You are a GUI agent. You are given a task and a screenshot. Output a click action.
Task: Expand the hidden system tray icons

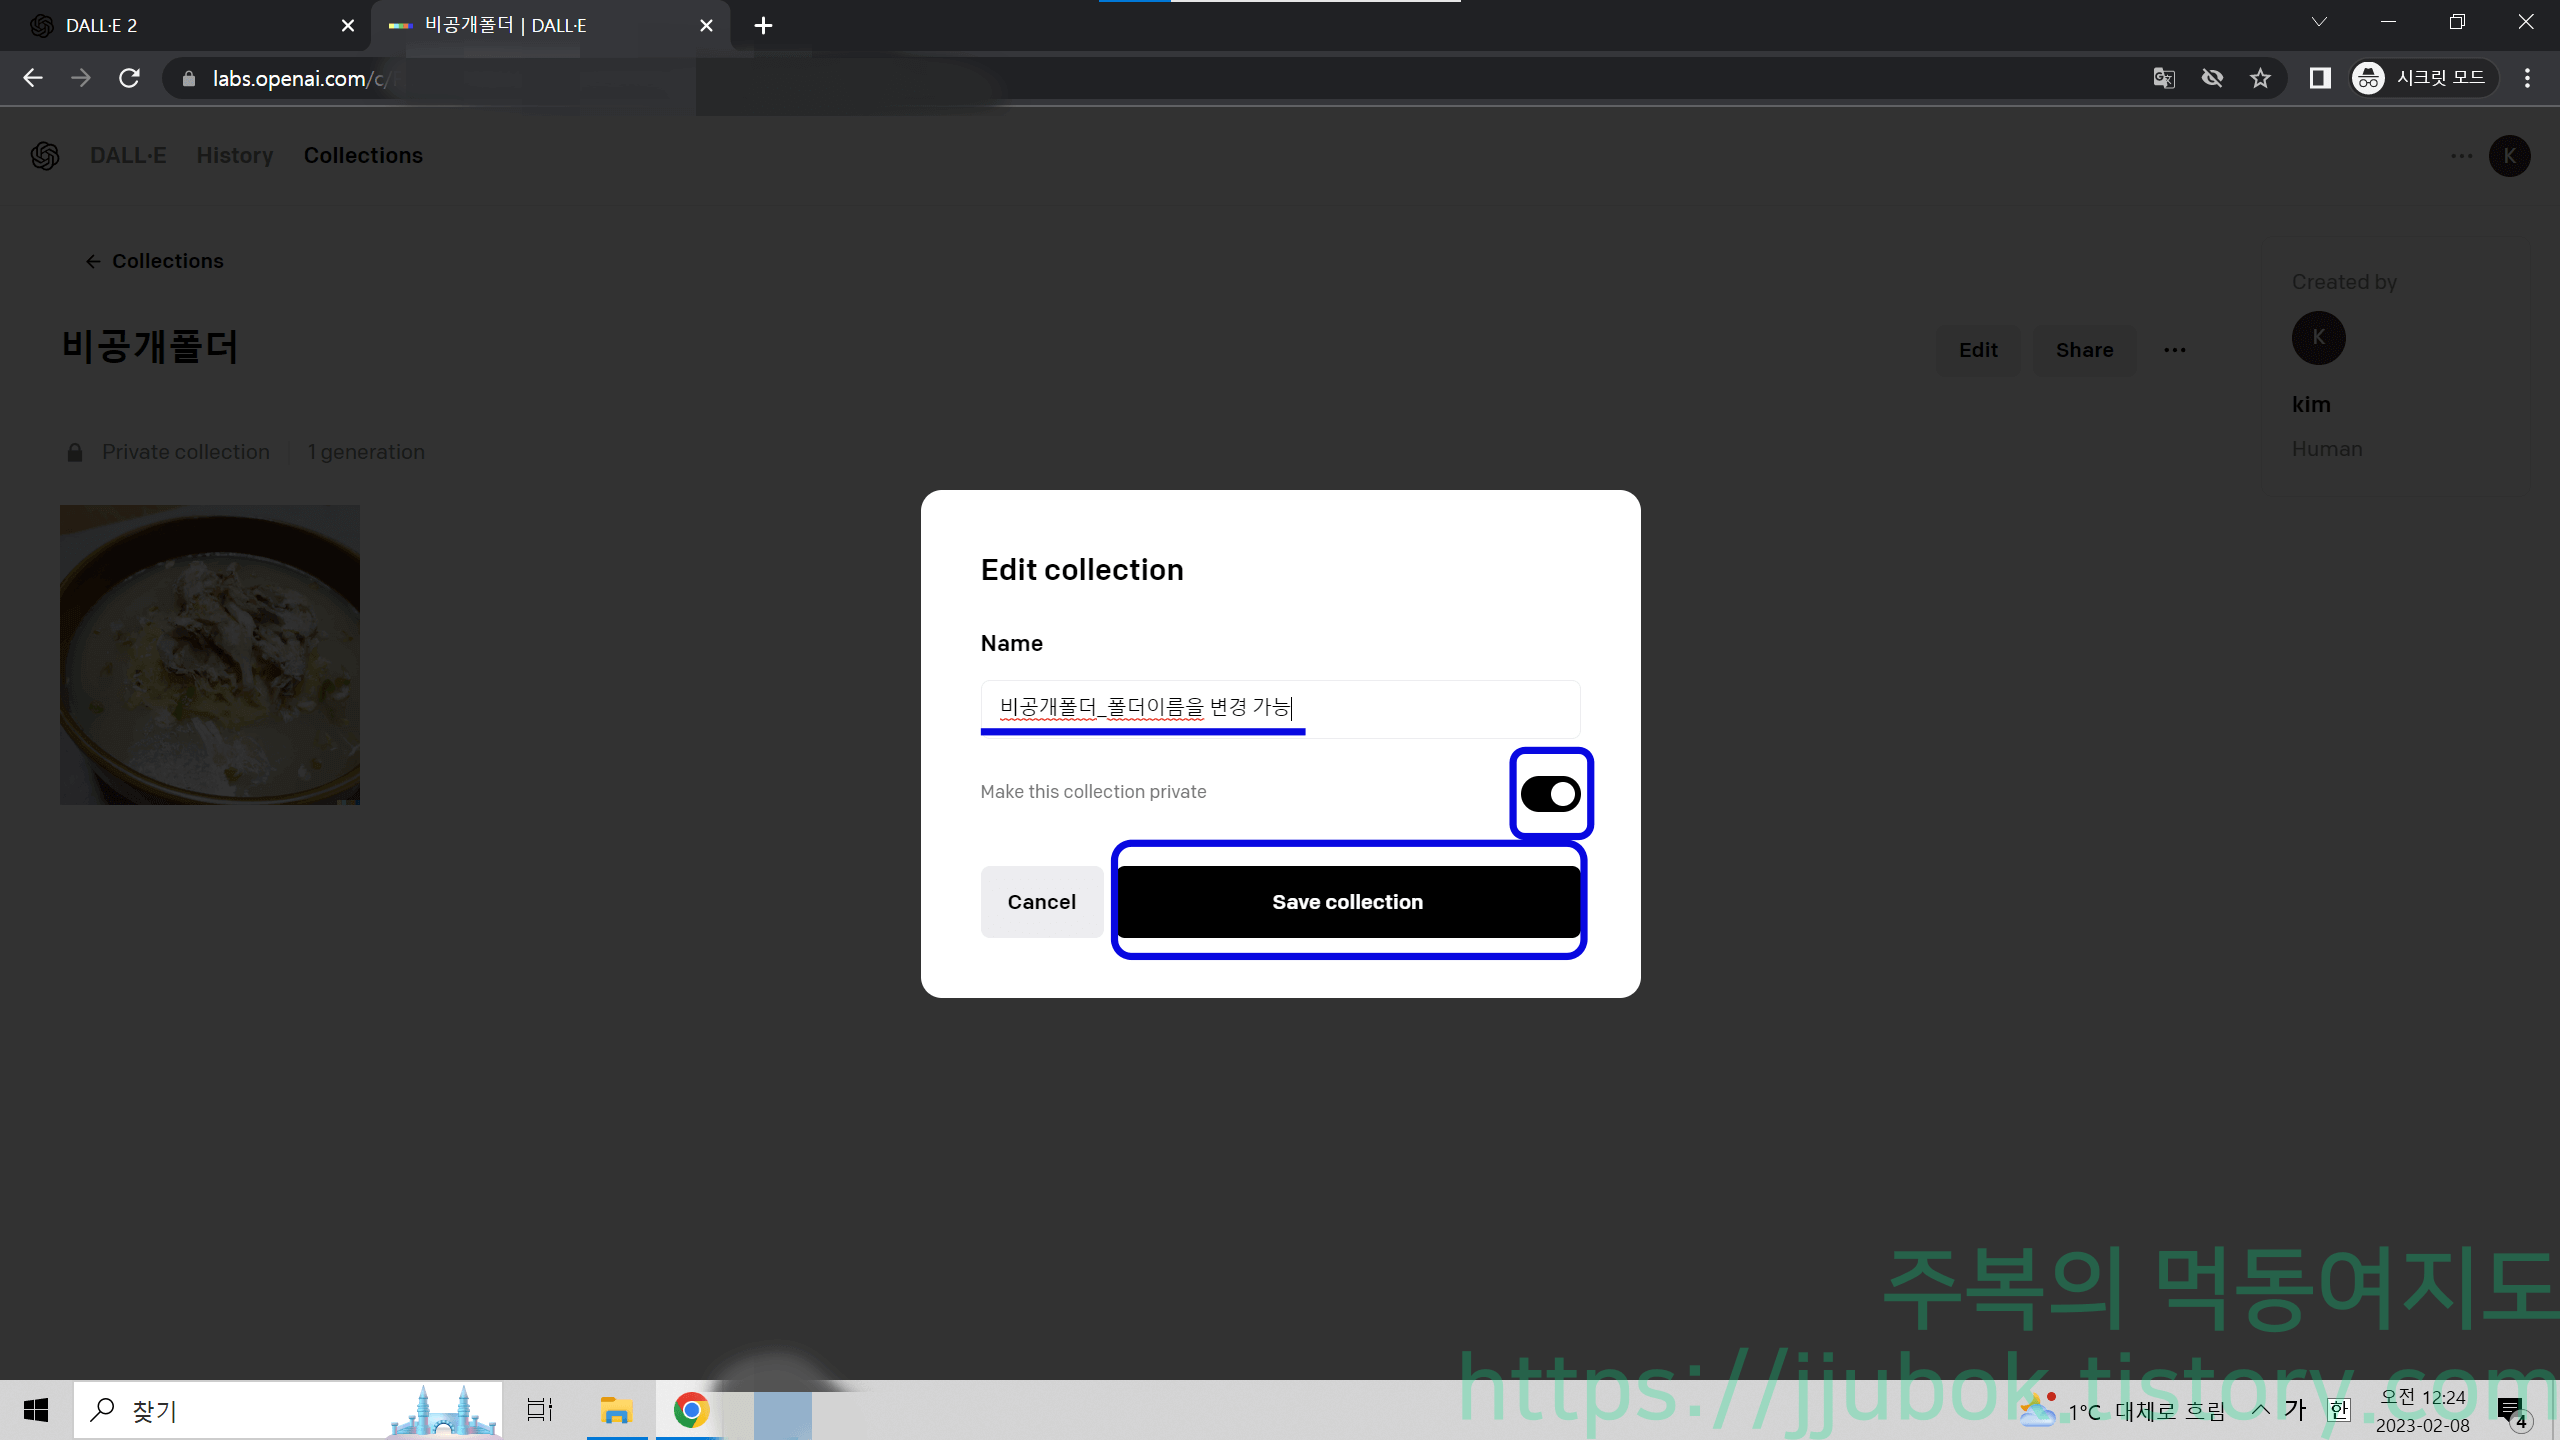point(2260,1410)
